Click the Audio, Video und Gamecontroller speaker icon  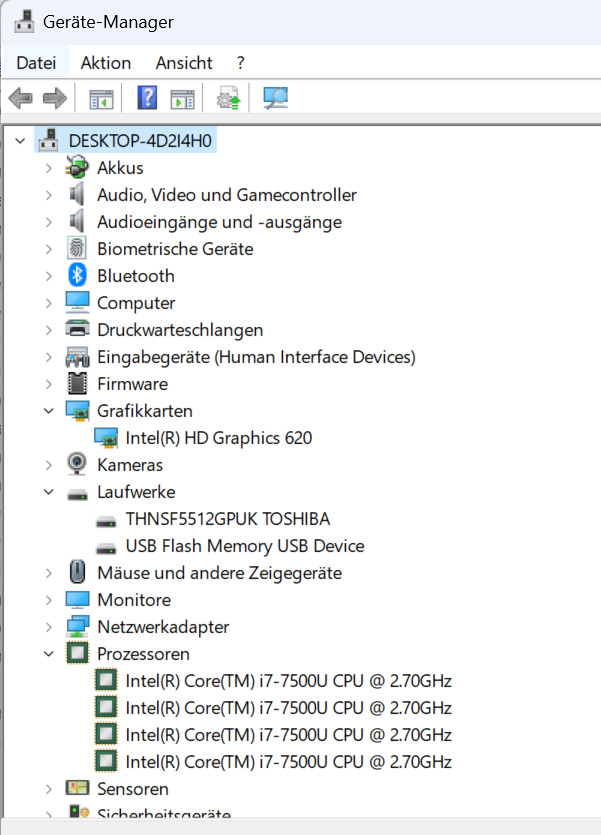coord(77,194)
